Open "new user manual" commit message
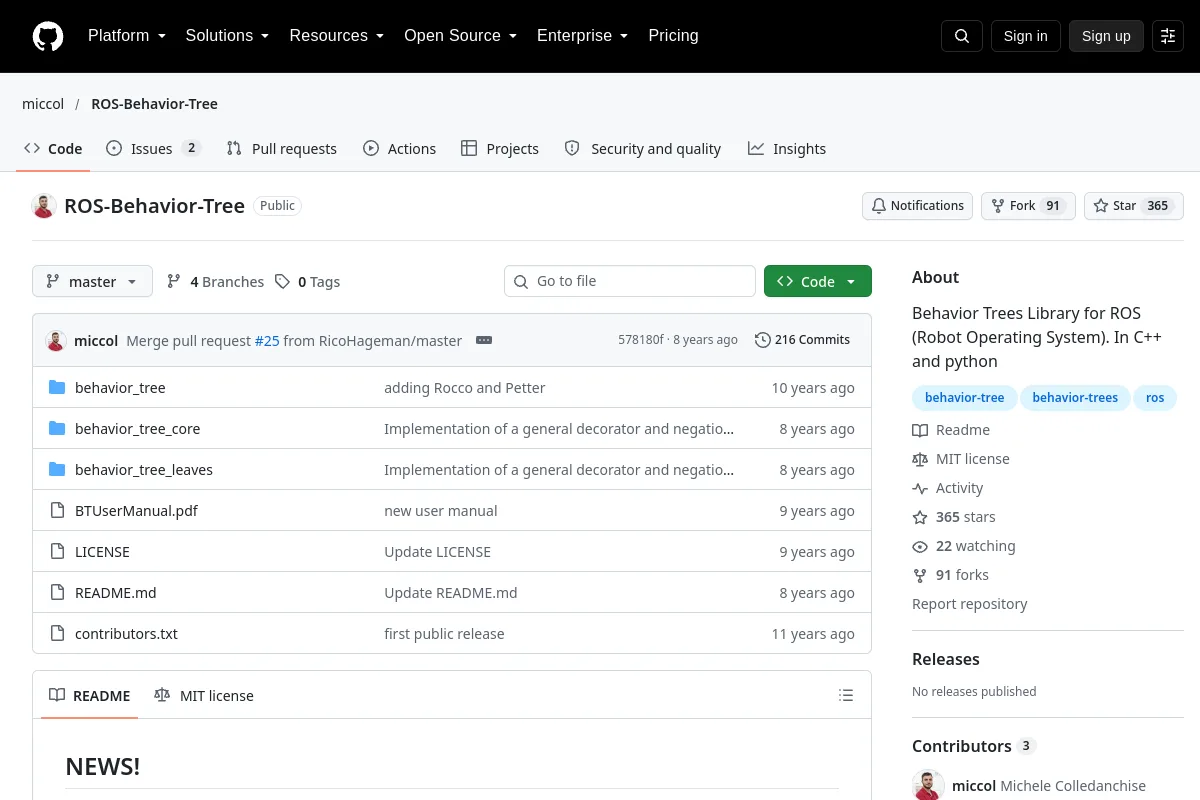This screenshot has height=800, width=1200. pos(441,511)
